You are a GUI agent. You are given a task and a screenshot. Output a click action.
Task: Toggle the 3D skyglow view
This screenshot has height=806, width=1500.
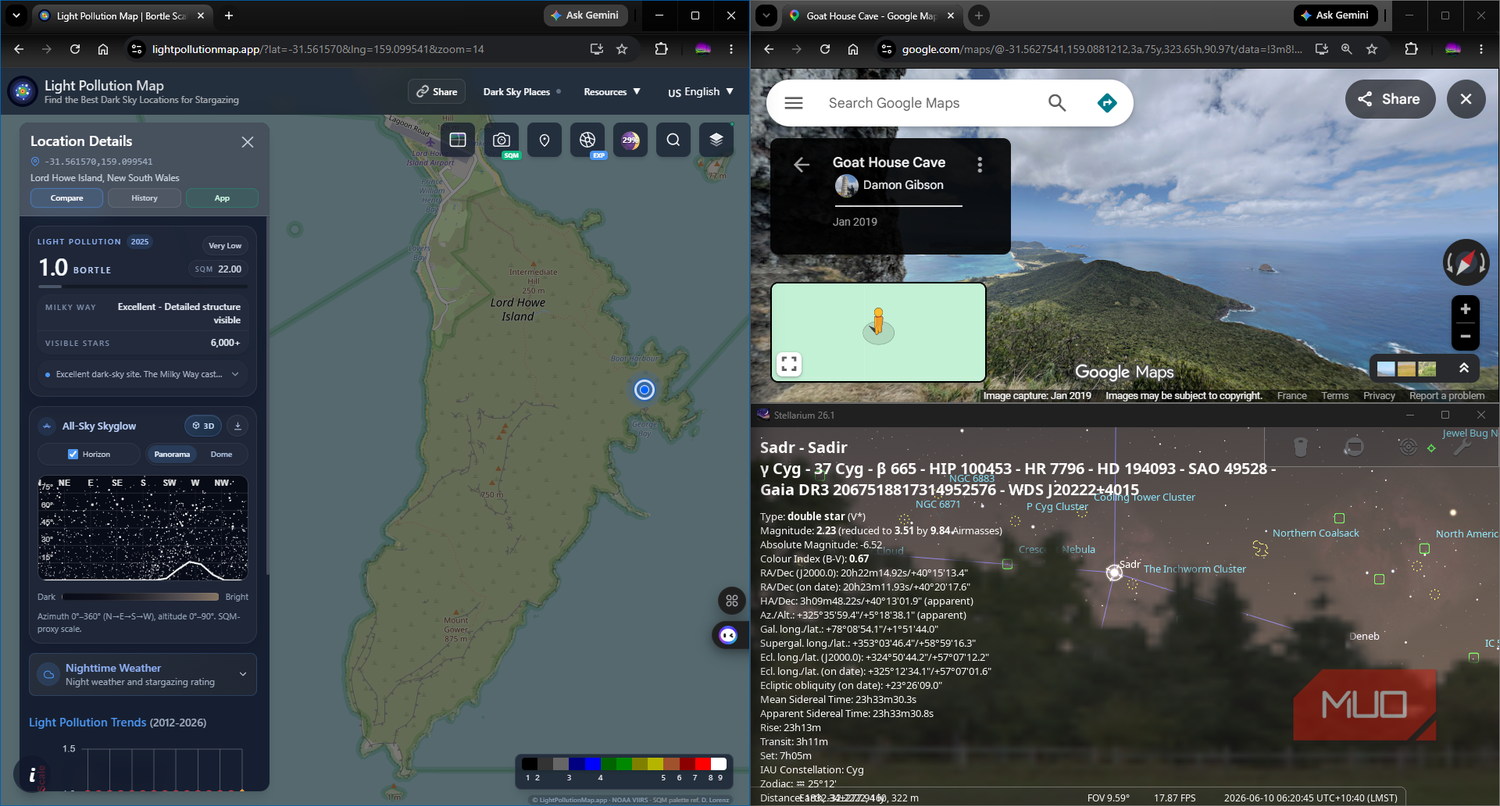coord(204,426)
